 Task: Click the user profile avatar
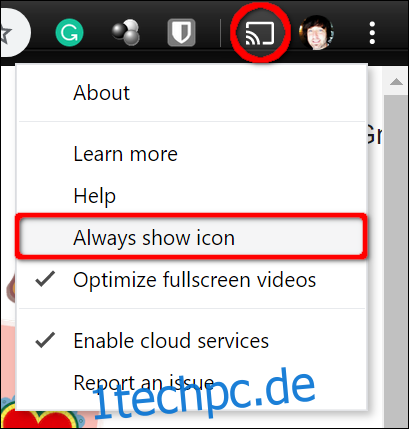[316, 33]
